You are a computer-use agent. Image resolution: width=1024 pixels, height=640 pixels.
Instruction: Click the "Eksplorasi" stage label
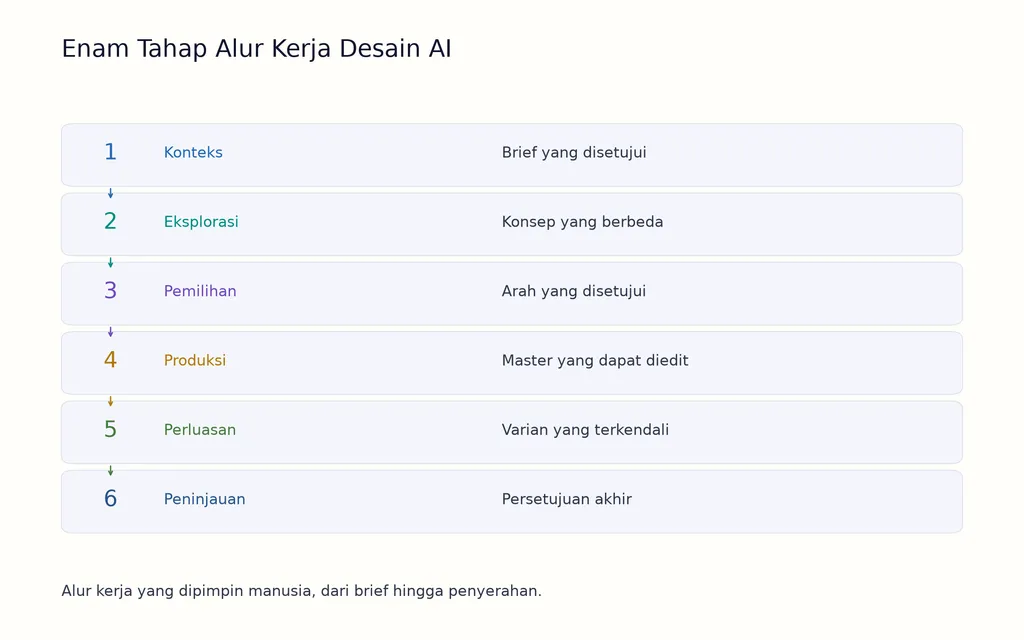point(201,222)
